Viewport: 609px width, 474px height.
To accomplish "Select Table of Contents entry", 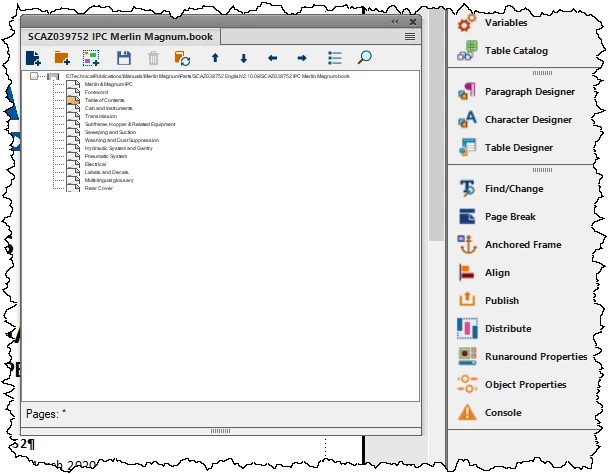I will point(104,100).
